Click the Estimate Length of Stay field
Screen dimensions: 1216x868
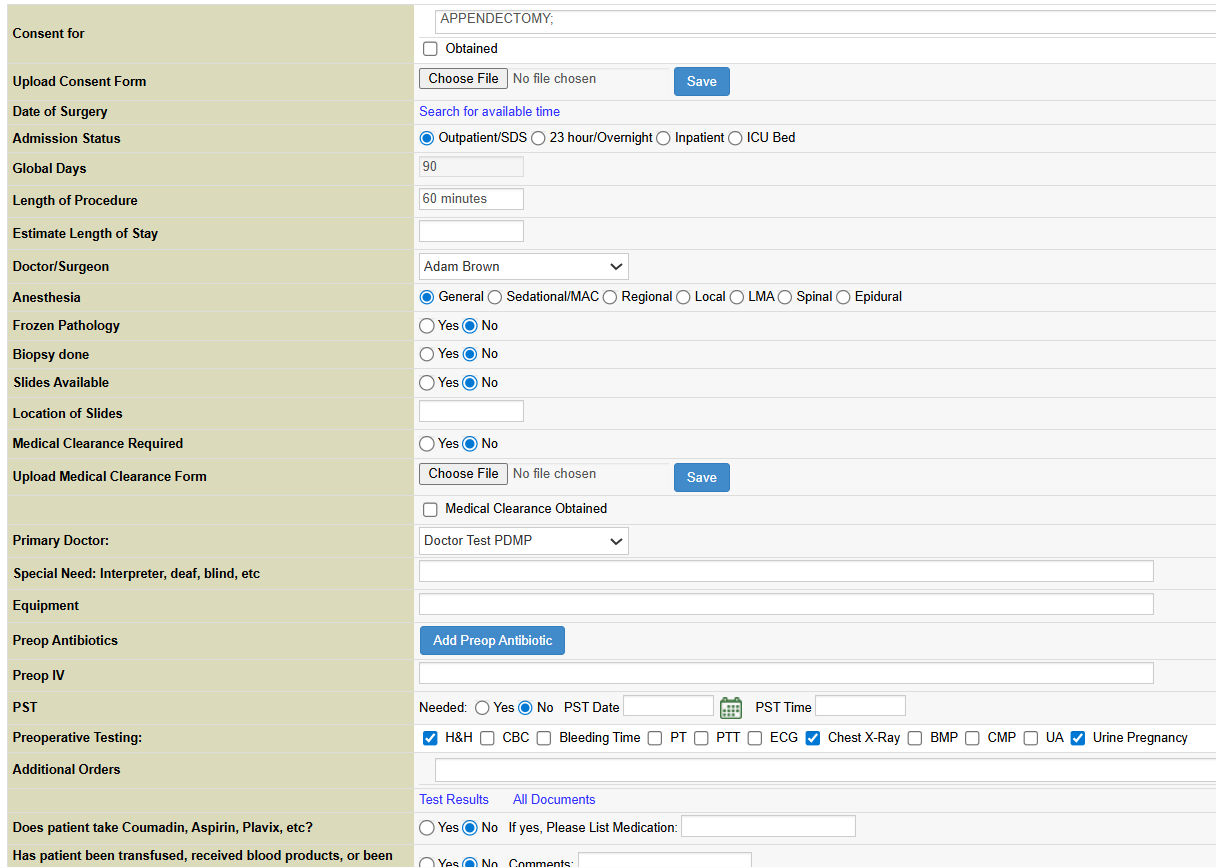[x=471, y=232]
